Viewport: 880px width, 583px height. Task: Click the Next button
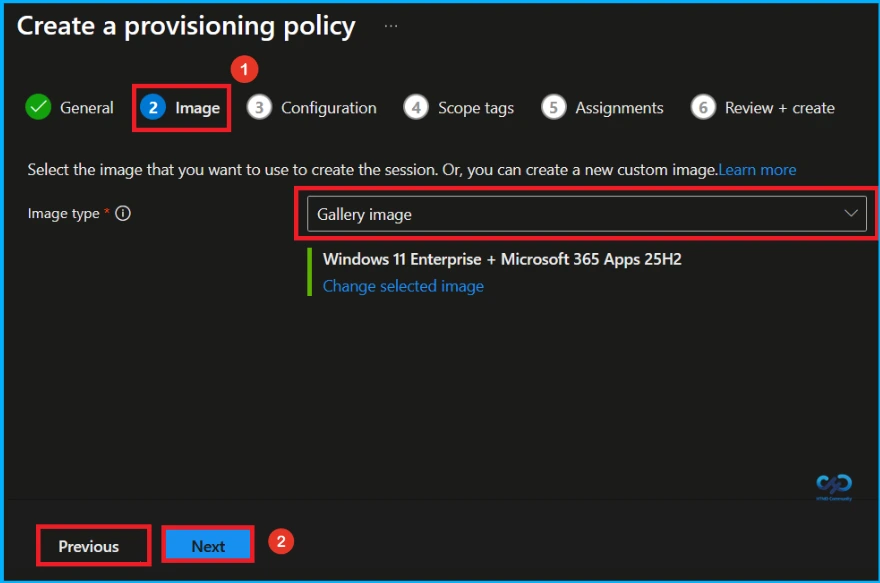(x=207, y=546)
